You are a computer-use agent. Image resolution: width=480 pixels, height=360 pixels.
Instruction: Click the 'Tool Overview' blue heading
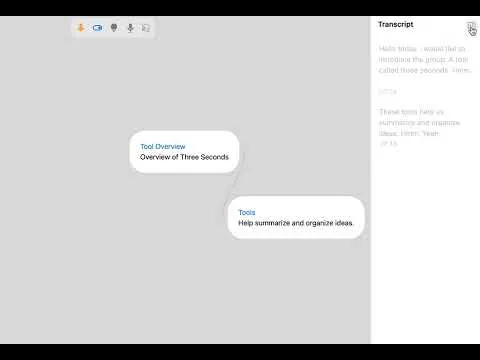coord(163,146)
